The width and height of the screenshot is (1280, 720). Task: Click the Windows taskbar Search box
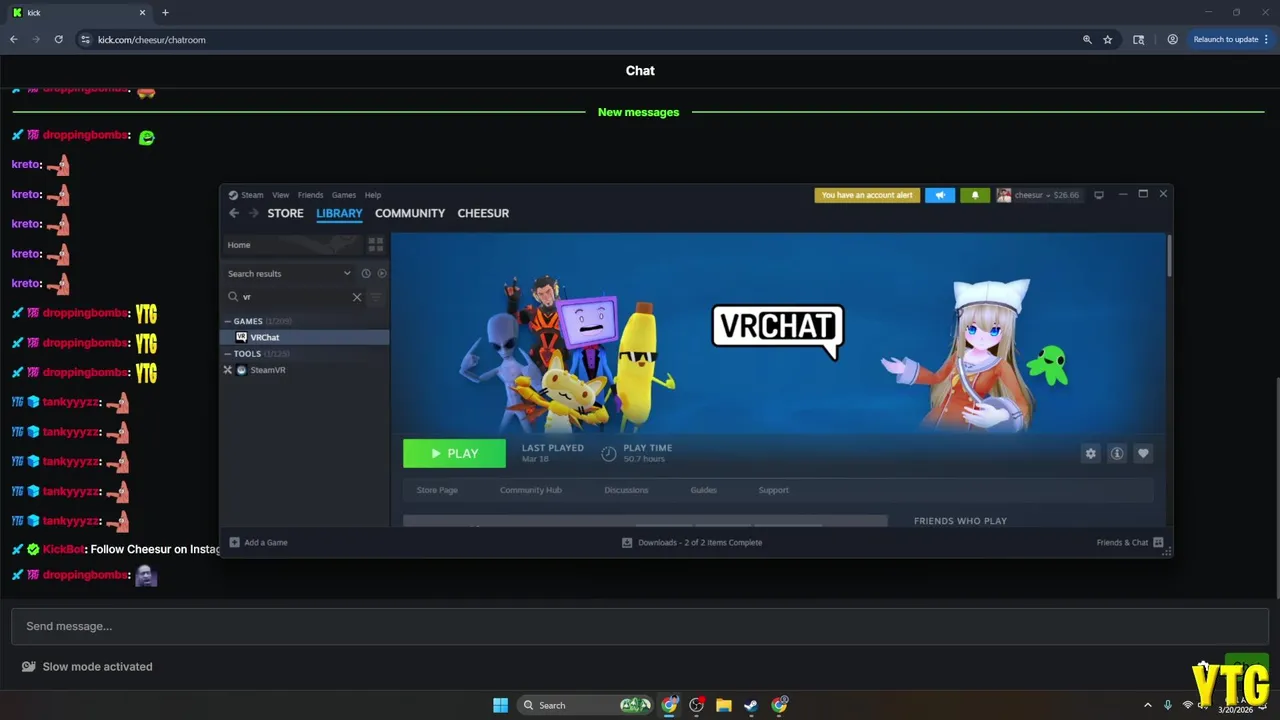[x=585, y=705]
